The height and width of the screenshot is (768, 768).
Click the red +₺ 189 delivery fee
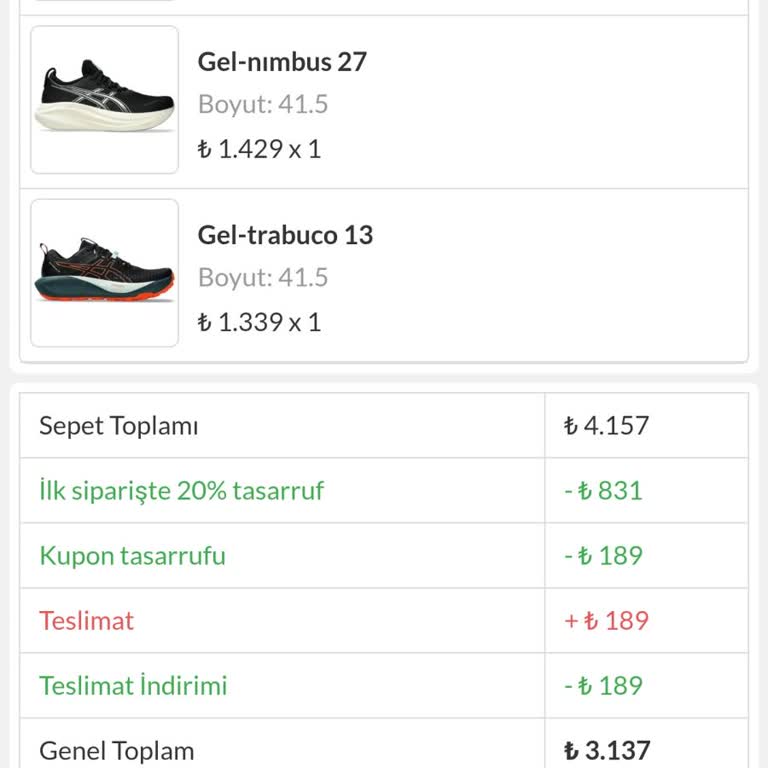[x=606, y=621]
